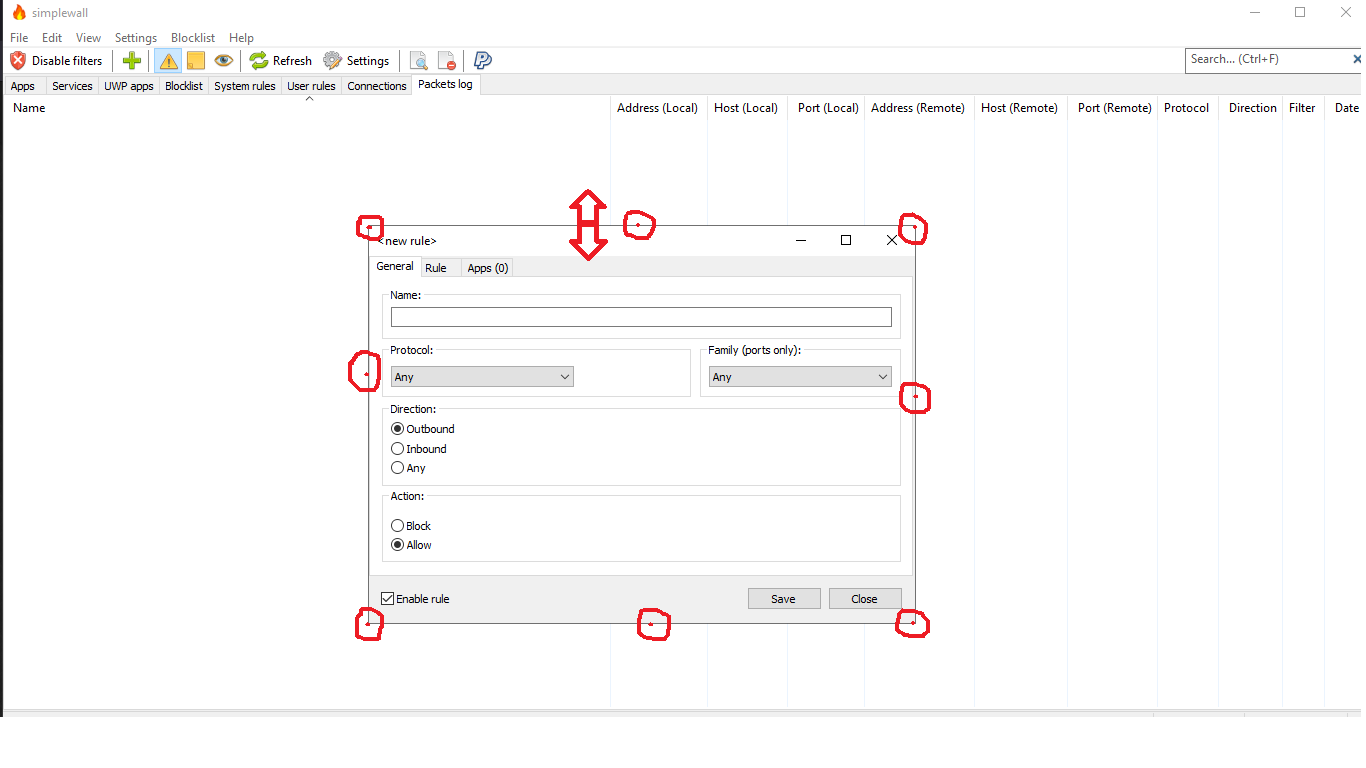
Task: Uncheck the Enable rule checkbox
Action: tap(386, 598)
